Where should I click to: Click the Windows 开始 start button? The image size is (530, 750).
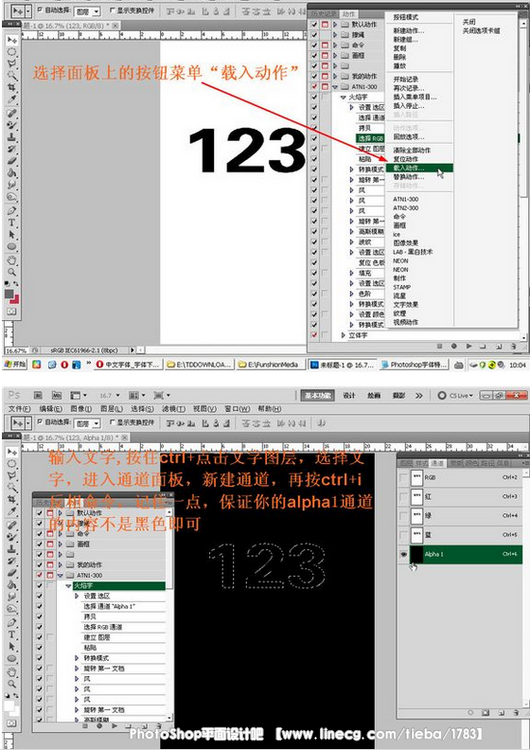click(14, 364)
